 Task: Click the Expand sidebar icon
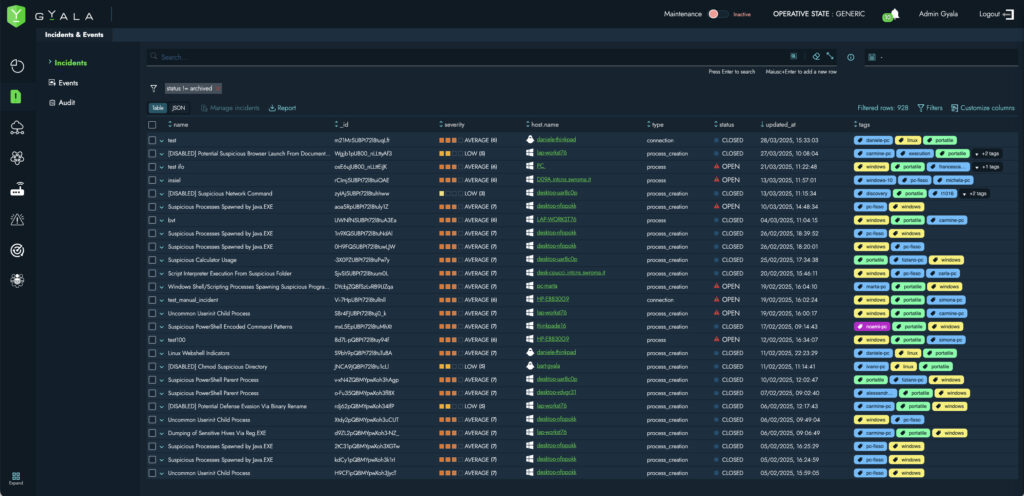pos(17,478)
